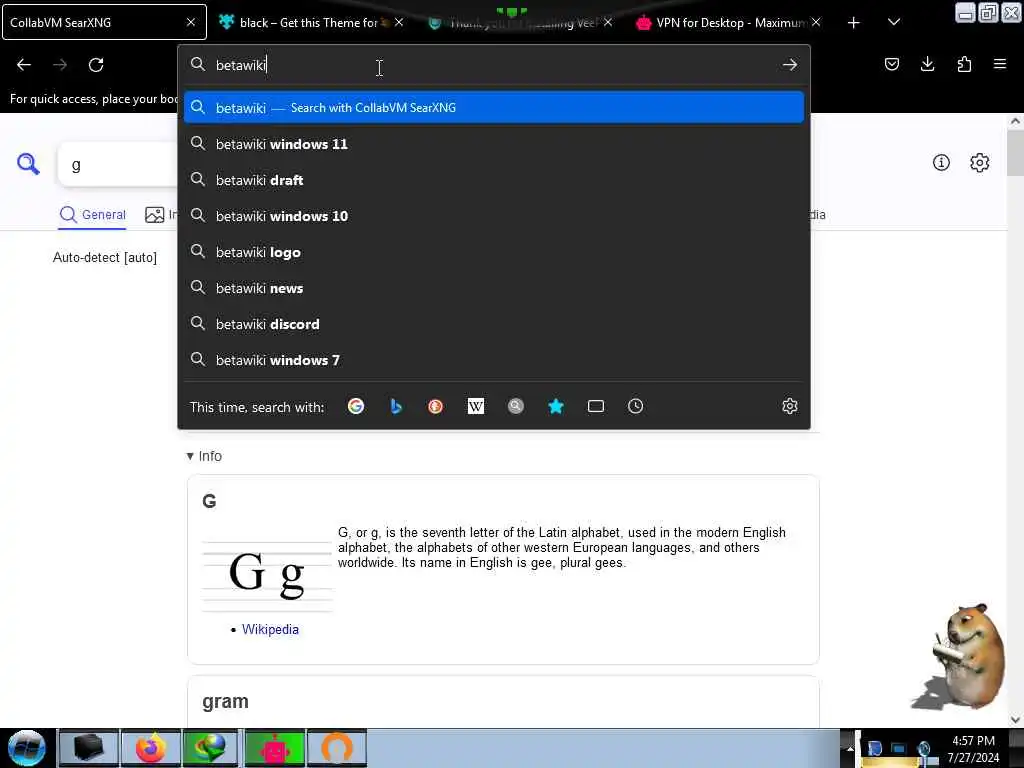The image size is (1024, 768).
Task: Click the black box taskbar app
Action: pos(89,748)
